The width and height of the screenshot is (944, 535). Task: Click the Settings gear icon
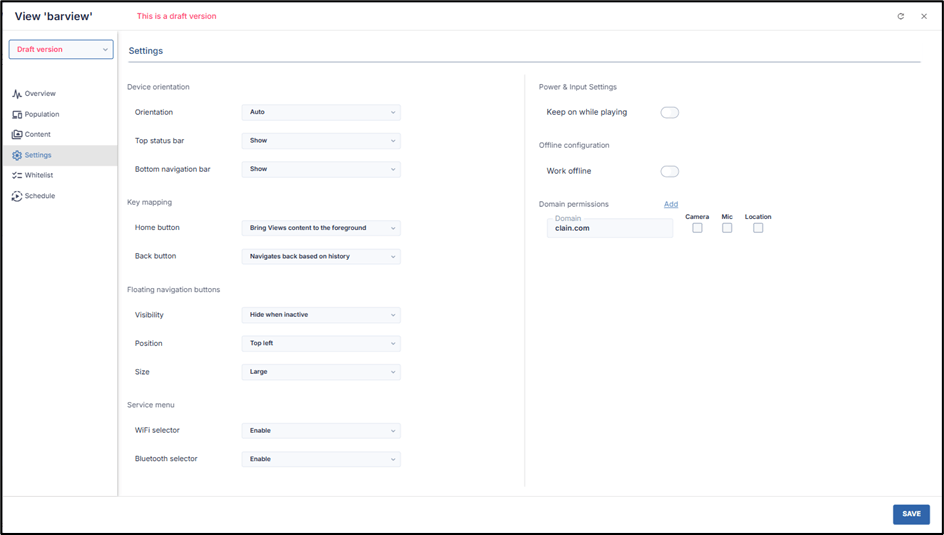(x=17, y=156)
